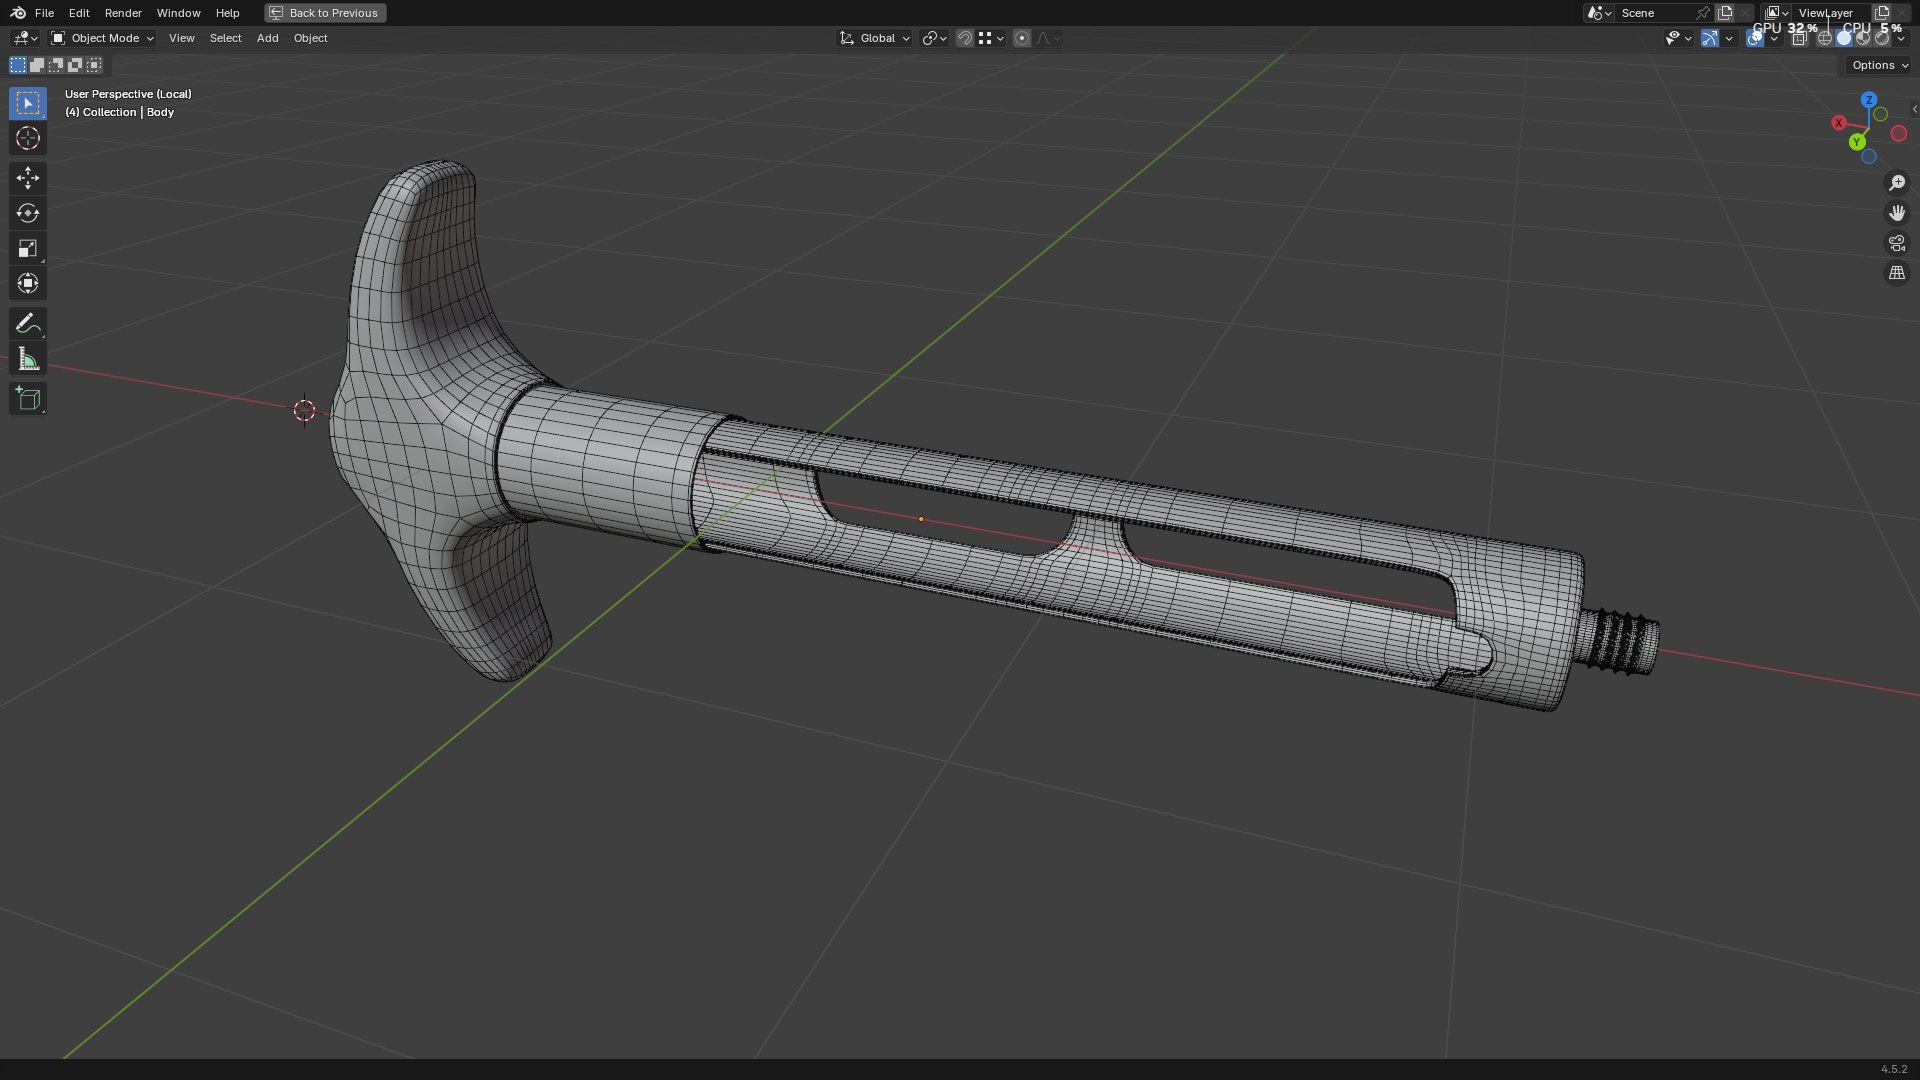Toggle the camera view icon
The image size is (1920, 1080).
(x=1897, y=243)
